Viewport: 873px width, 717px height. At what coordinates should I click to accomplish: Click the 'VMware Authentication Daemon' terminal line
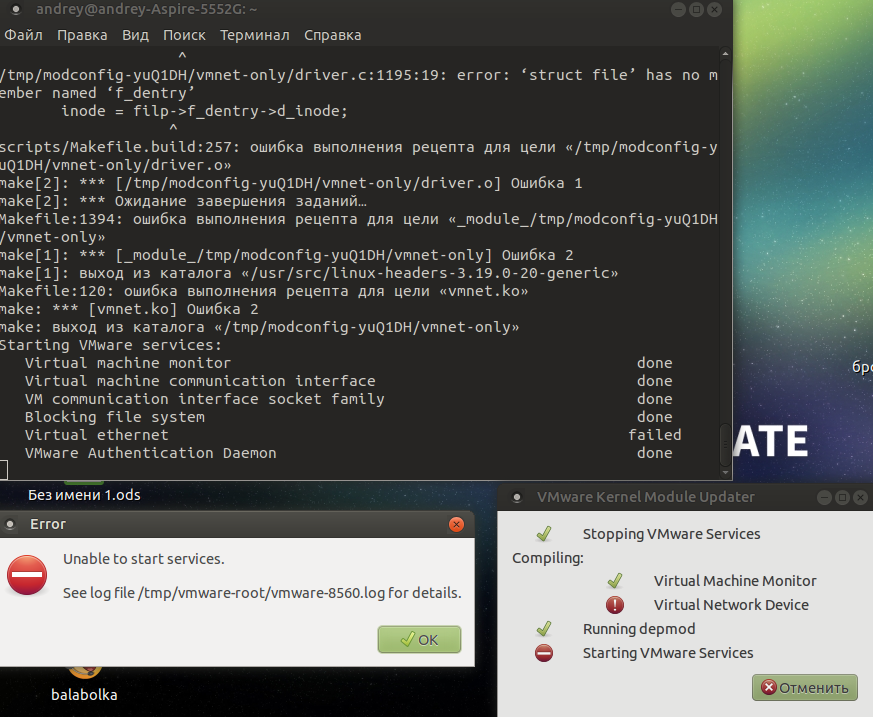tap(150, 453)
